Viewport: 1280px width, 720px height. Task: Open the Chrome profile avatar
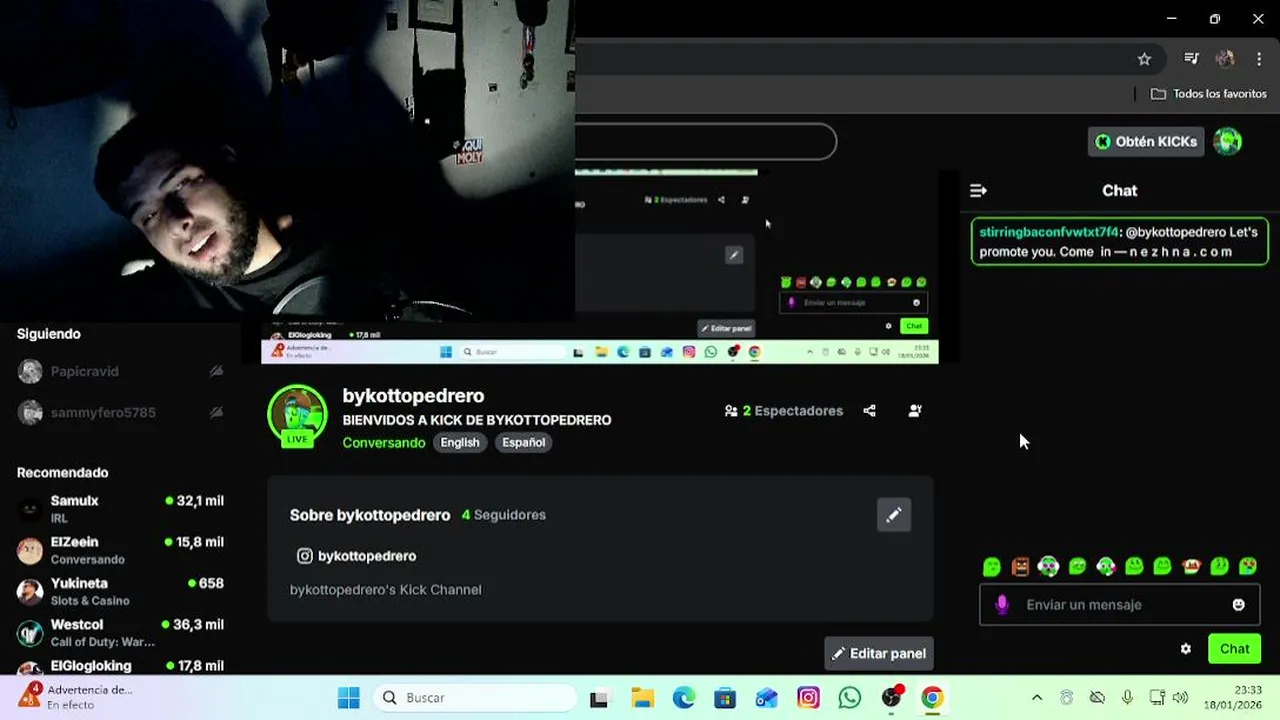1225,59
